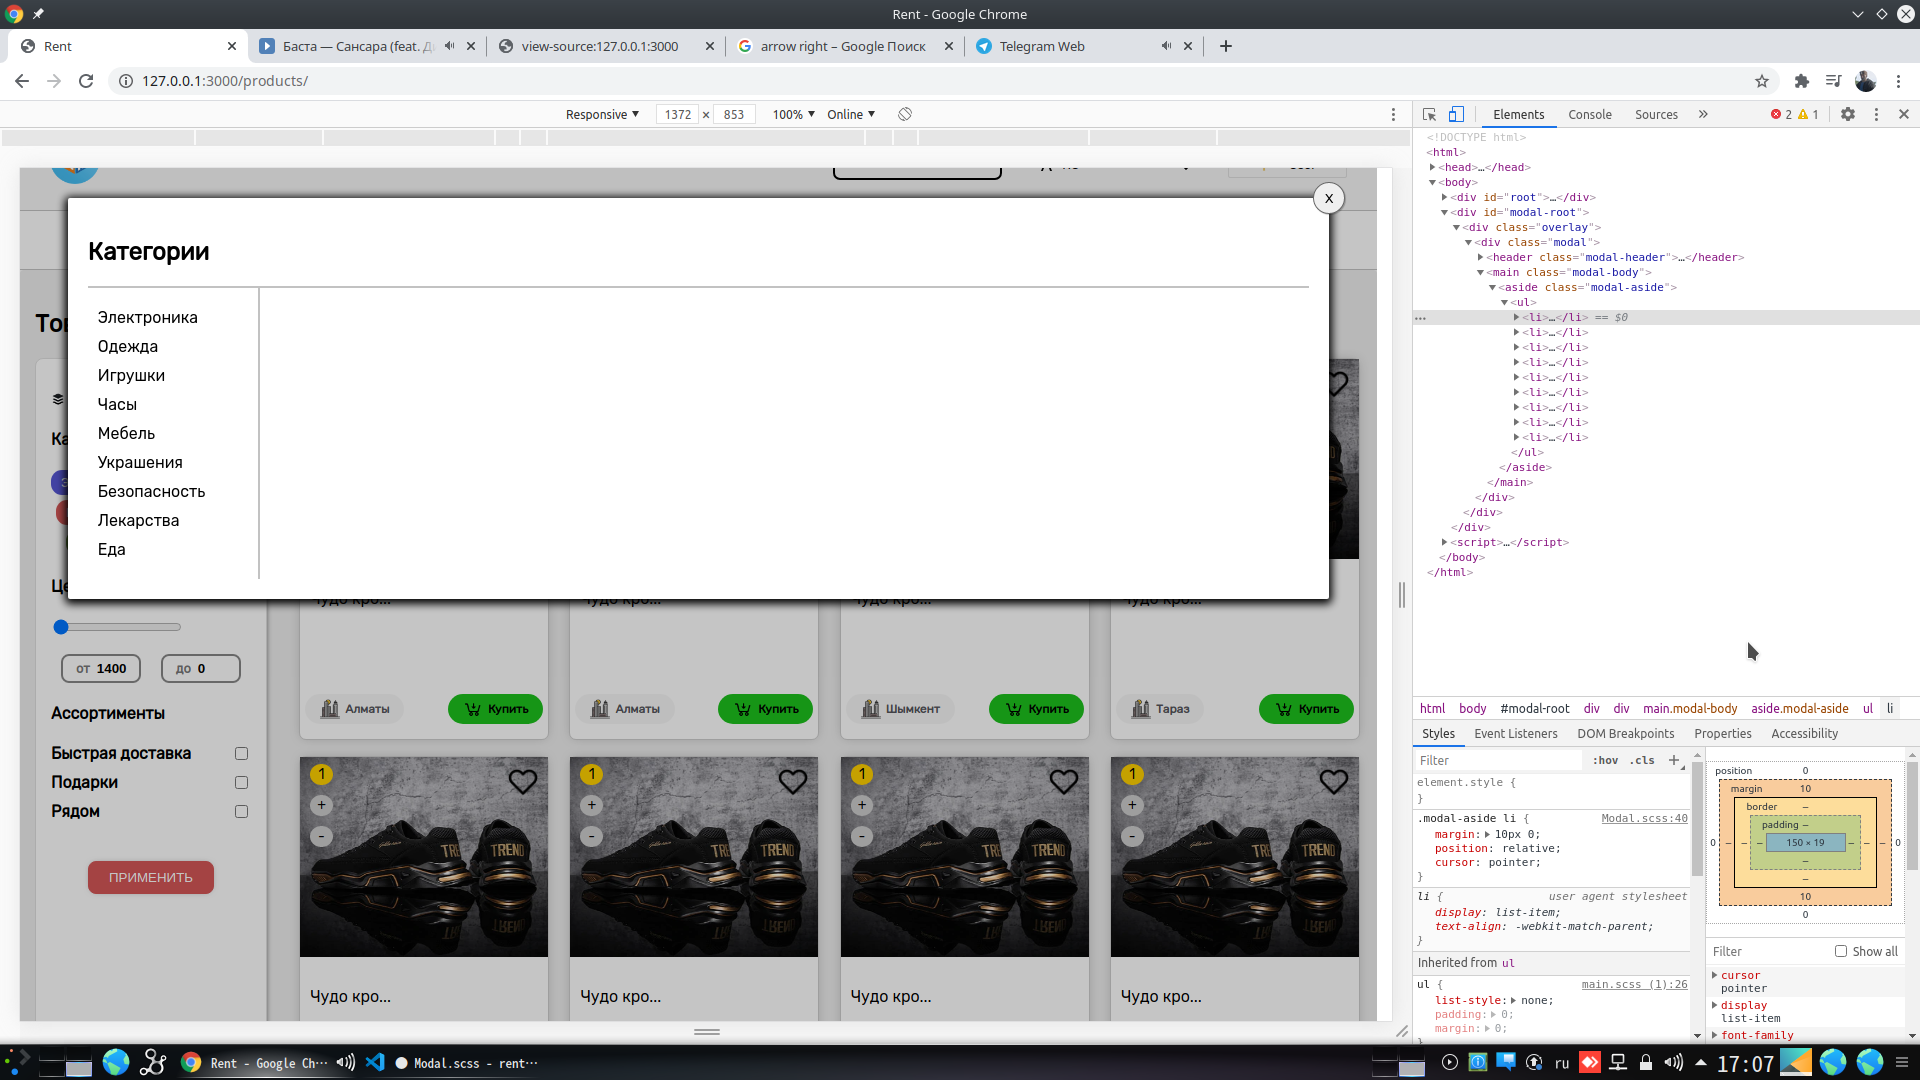Image resolution: width=1920 pixels, height=1080 pixels.
Task: Click the ПРИМЕНИТЬ button
Action: click(151, 877)
